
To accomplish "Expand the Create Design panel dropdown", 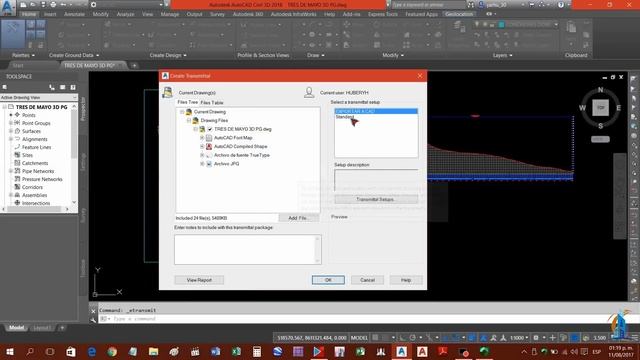I will (x=168, y=55).
